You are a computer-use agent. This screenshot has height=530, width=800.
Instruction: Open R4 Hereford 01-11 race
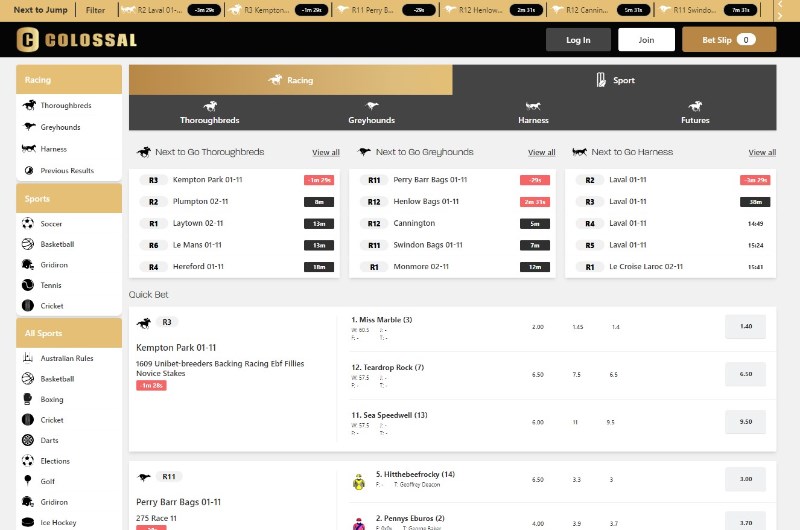point(235,267)
